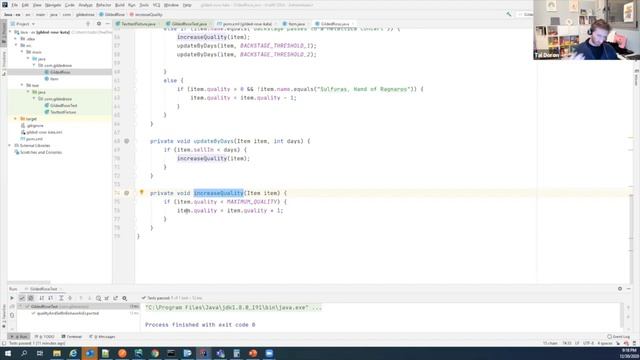Select TexttestFixture in Project tree
Image resolution: width=640 pixels, height=360 pixels.
pos(63,112)
